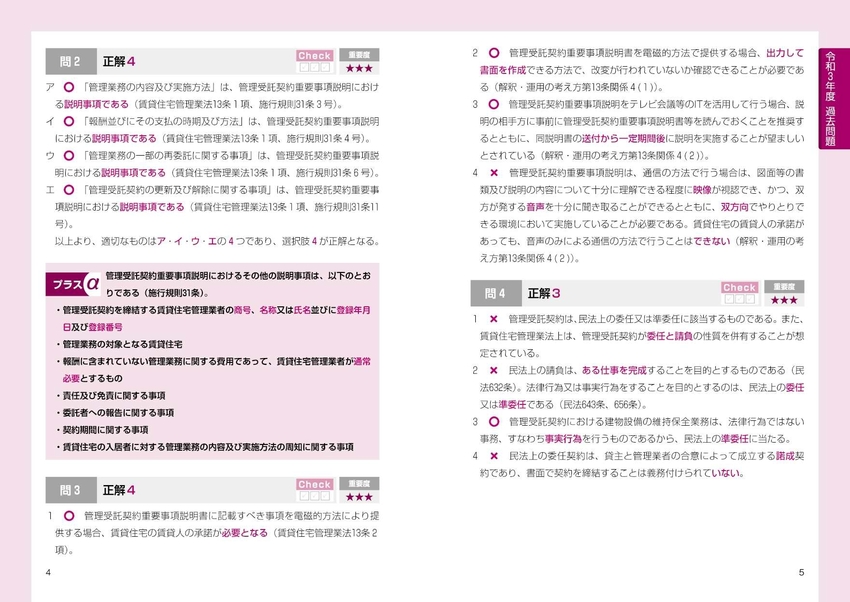This screenshot has width=850, height=602.
Task: Click the circle mark on answer イ
Action: click(69, 121)
